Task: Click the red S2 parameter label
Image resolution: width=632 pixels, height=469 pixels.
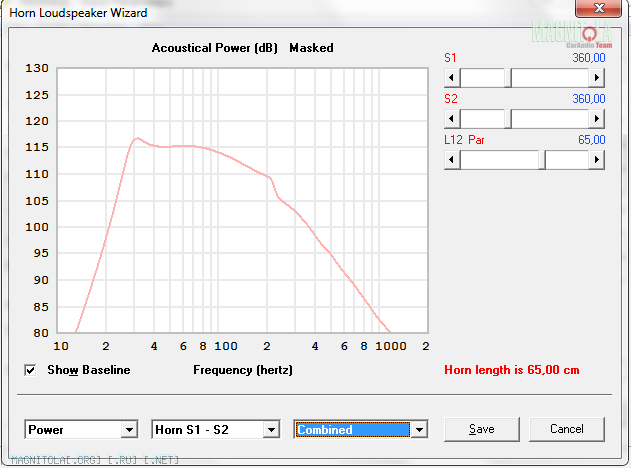Action: 451,99
